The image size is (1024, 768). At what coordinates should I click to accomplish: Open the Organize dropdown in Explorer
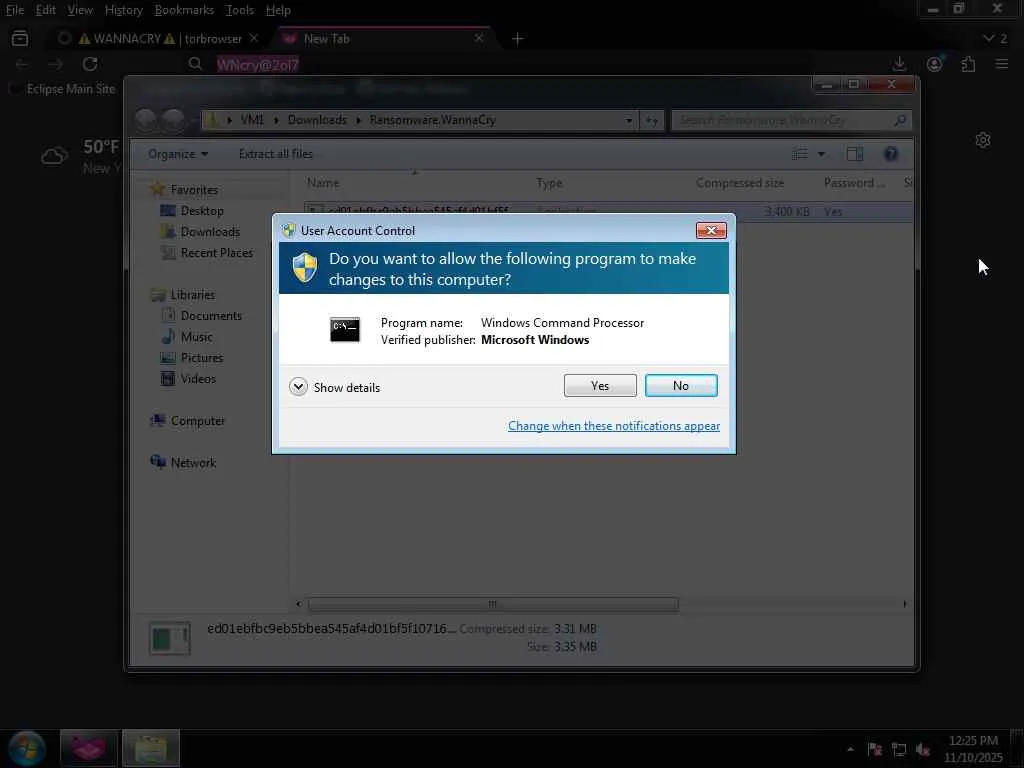click(178, 154)
